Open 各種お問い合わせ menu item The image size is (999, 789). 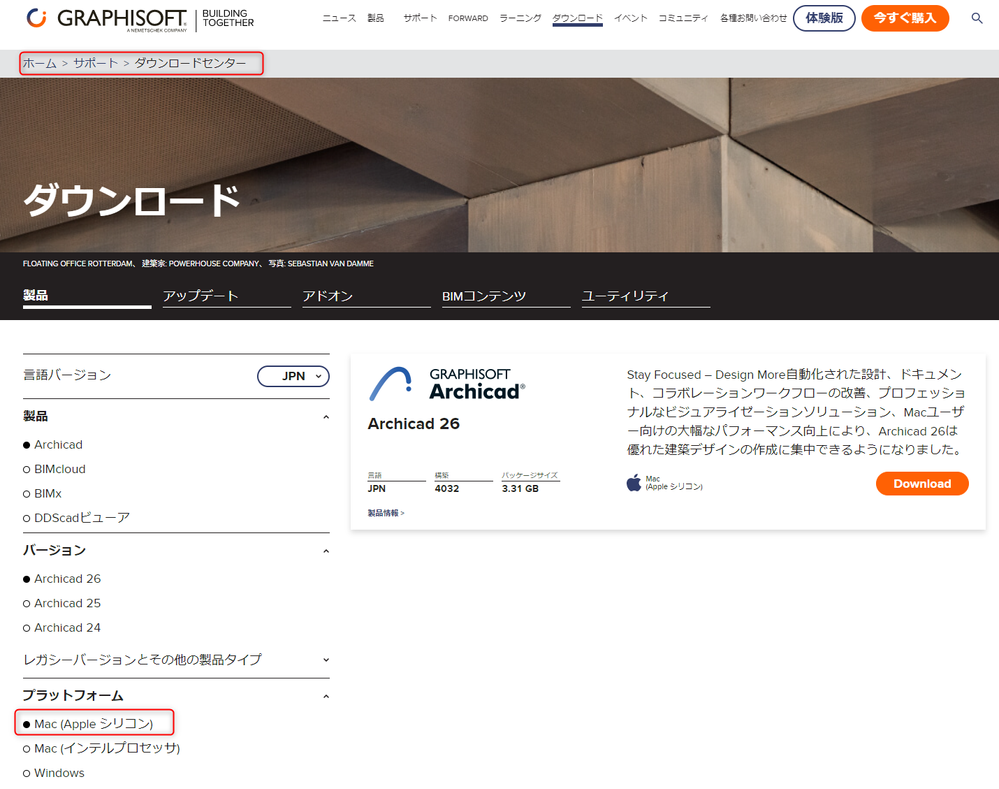753,18
